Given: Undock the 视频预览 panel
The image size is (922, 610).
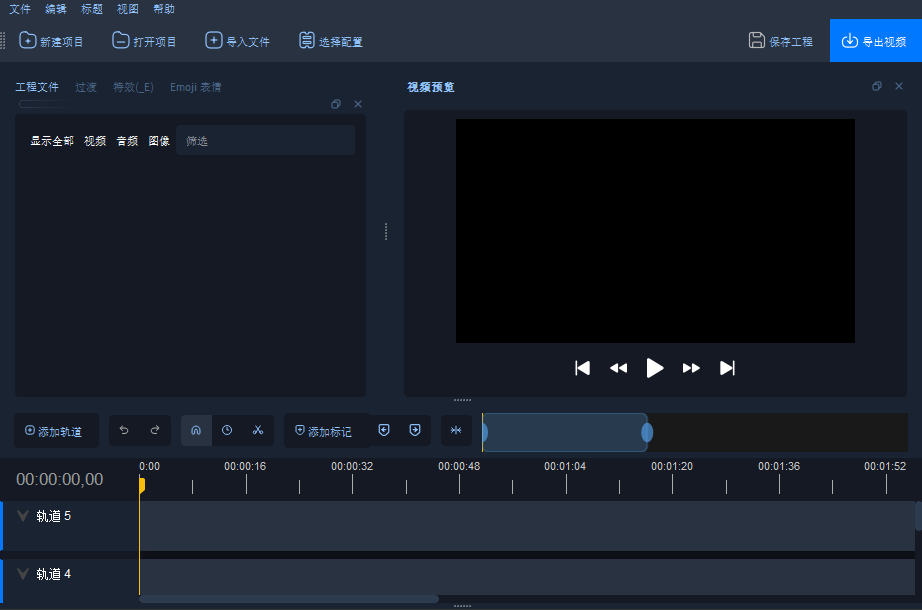Looking at the screenshot, I should click(x=877, y=86).
